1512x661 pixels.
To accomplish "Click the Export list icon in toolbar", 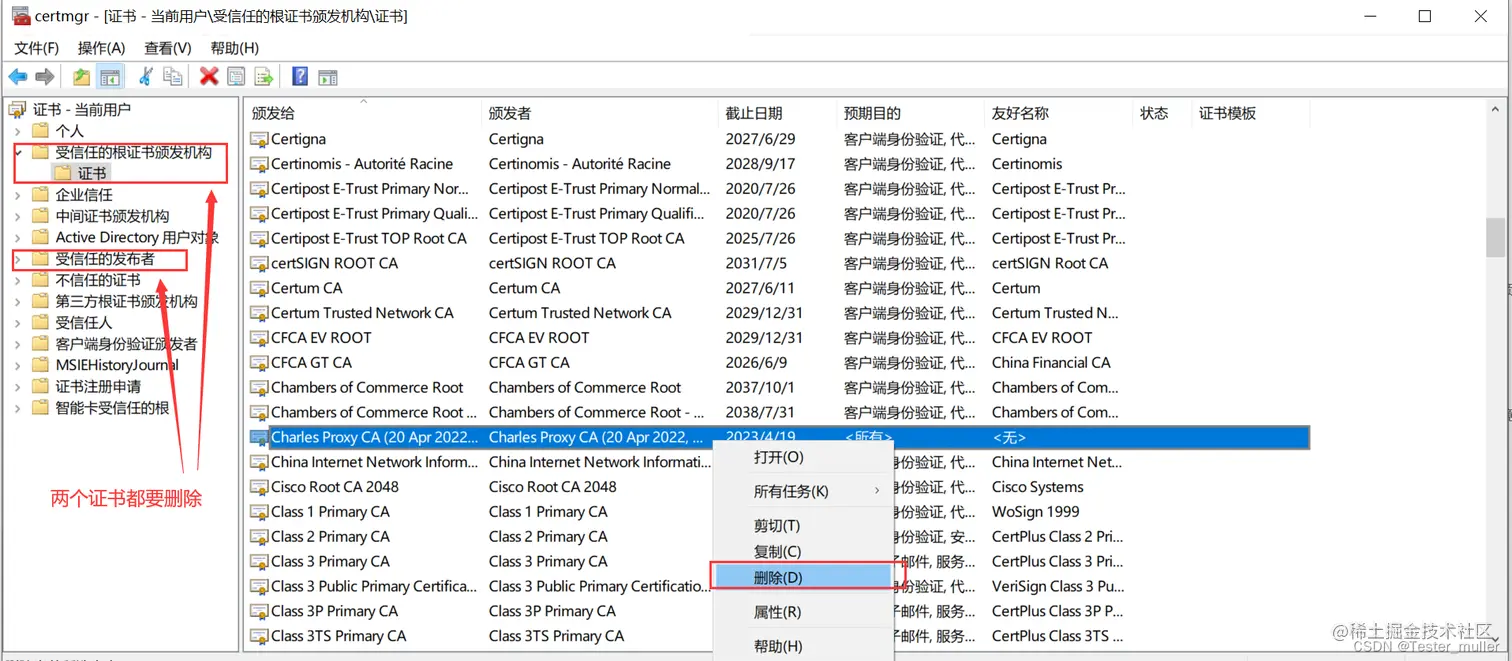I will tap(264, 77).
